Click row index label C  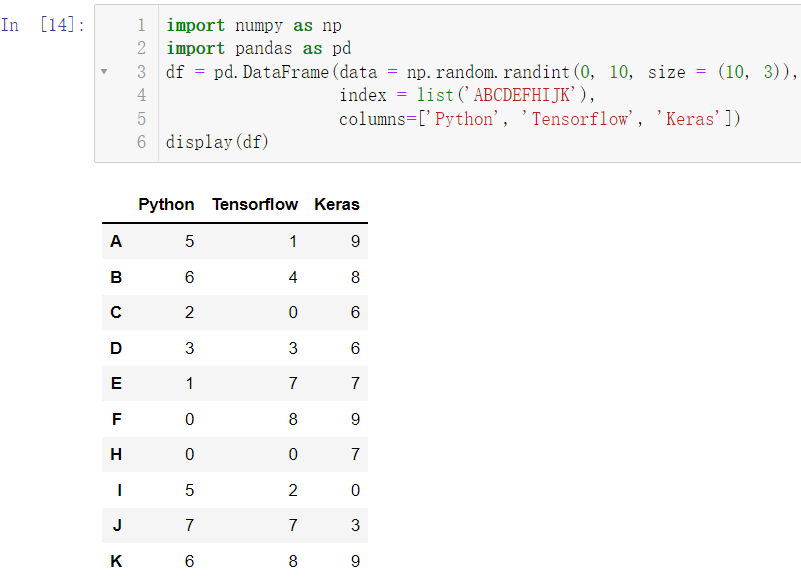[116, 312]
